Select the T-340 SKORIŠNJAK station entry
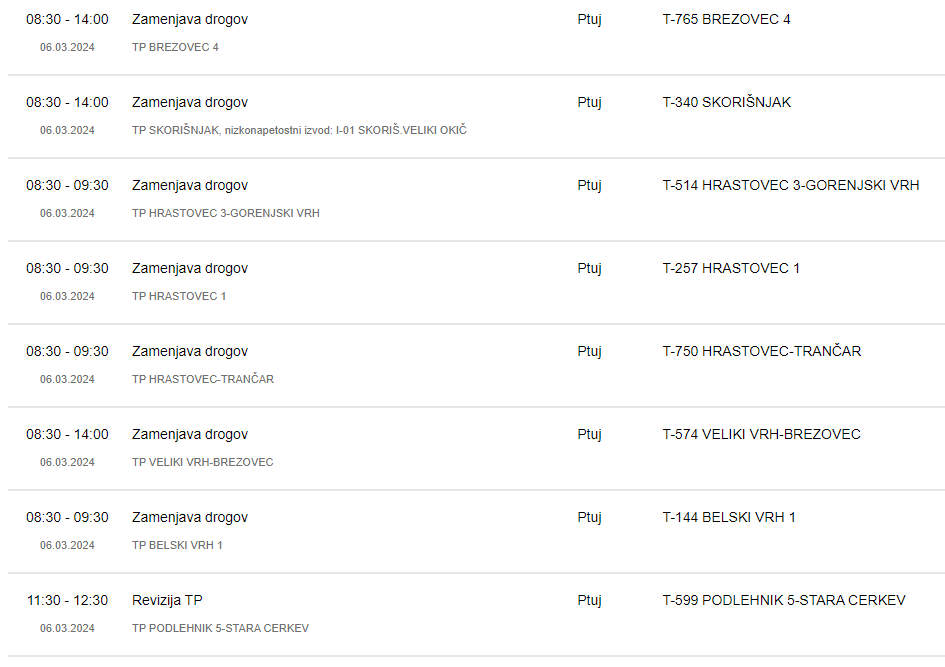945x667 pixels. 726,102
